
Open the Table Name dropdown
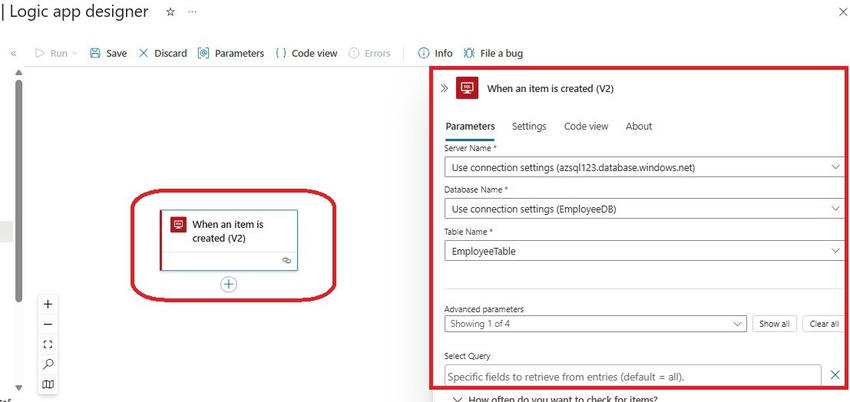click(x=645, y=251)
